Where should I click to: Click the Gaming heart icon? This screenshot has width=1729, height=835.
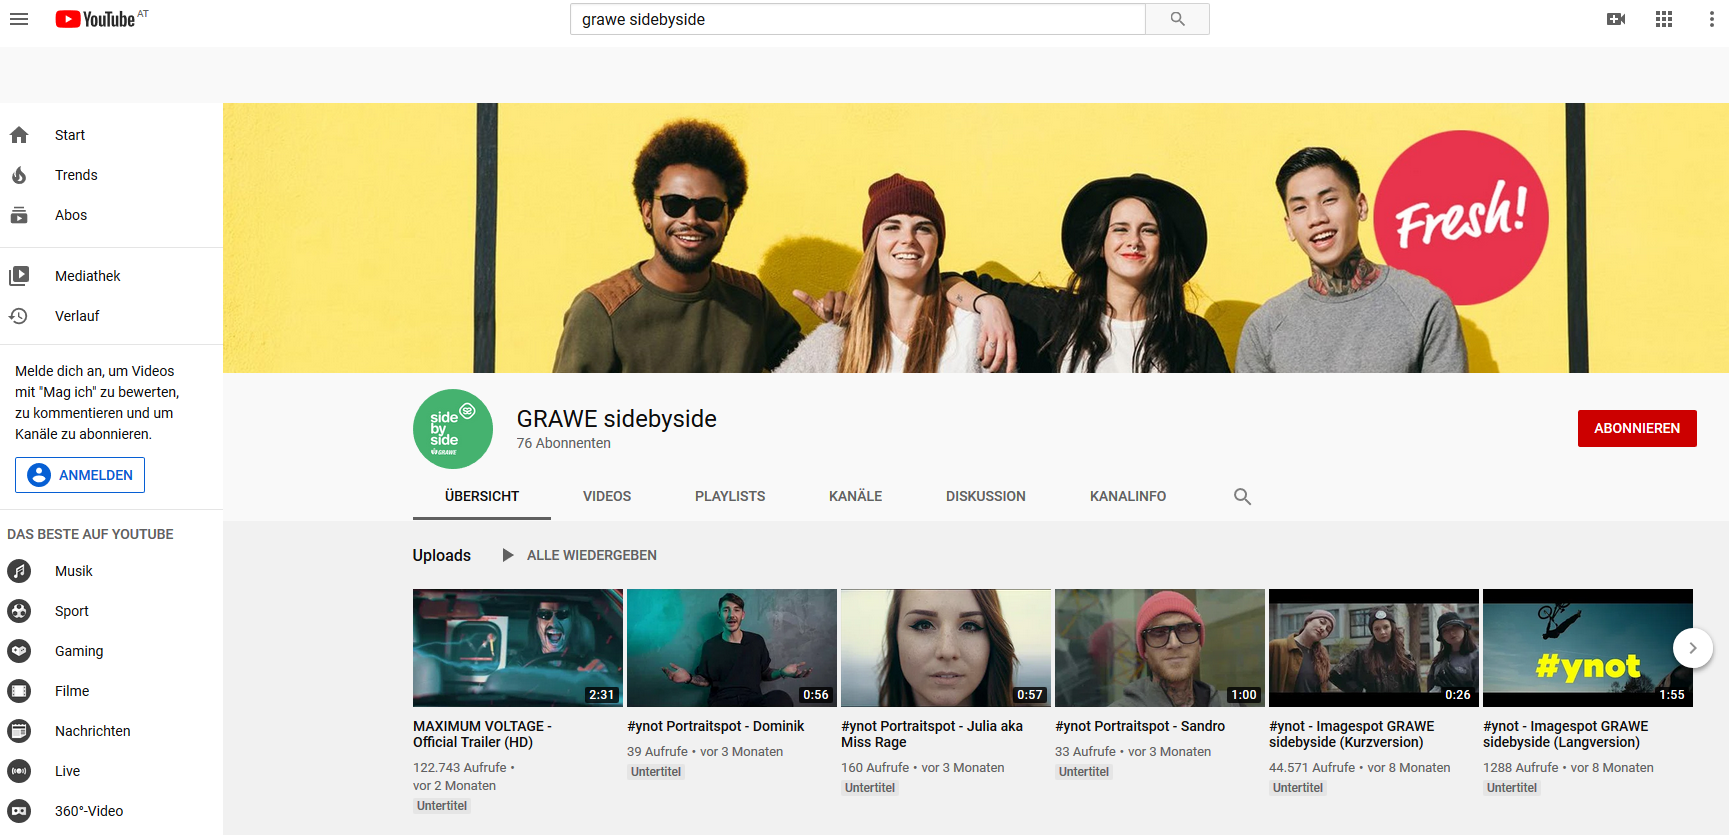point(19,651)
